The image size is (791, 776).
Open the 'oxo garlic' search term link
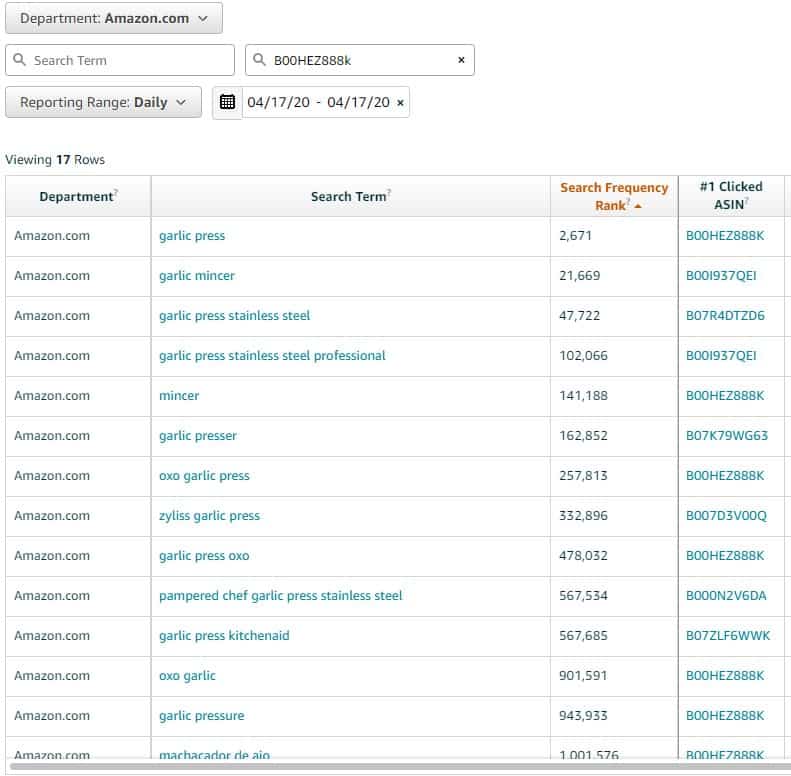click(x=187, y=676)
